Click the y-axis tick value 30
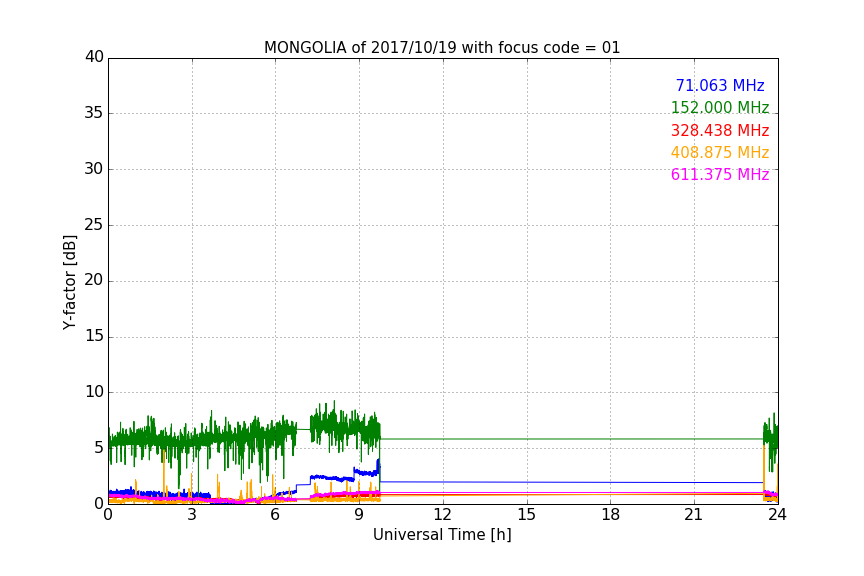The width and height of the screenshot is (864, 576). point(94,169)
